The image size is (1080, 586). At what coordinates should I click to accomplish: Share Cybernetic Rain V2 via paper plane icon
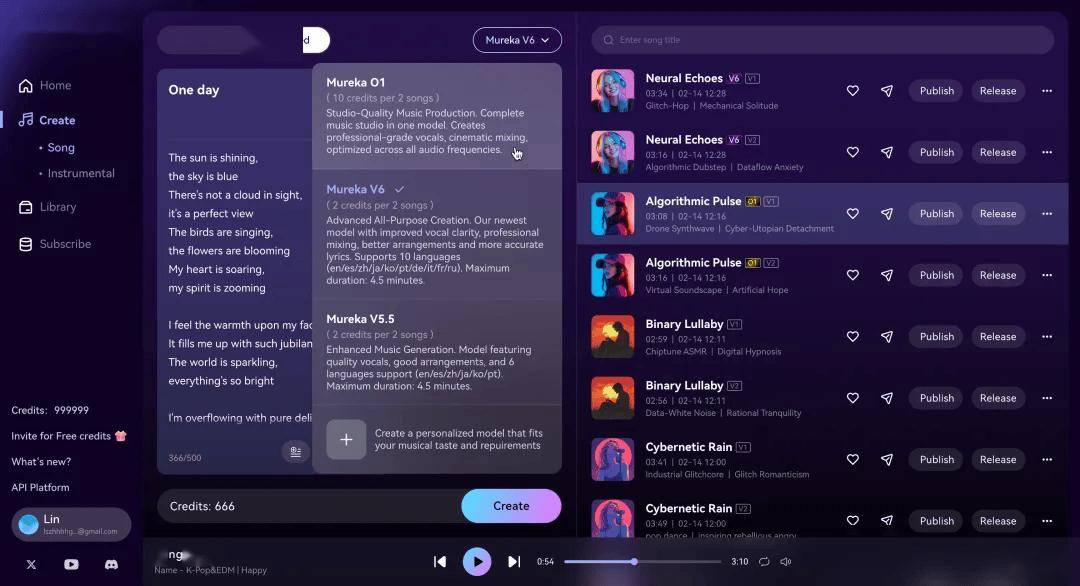887,521
